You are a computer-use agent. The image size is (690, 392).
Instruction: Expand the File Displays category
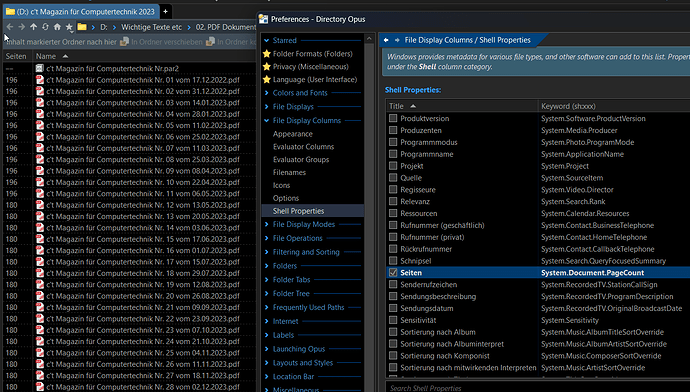tap(266, 106)
